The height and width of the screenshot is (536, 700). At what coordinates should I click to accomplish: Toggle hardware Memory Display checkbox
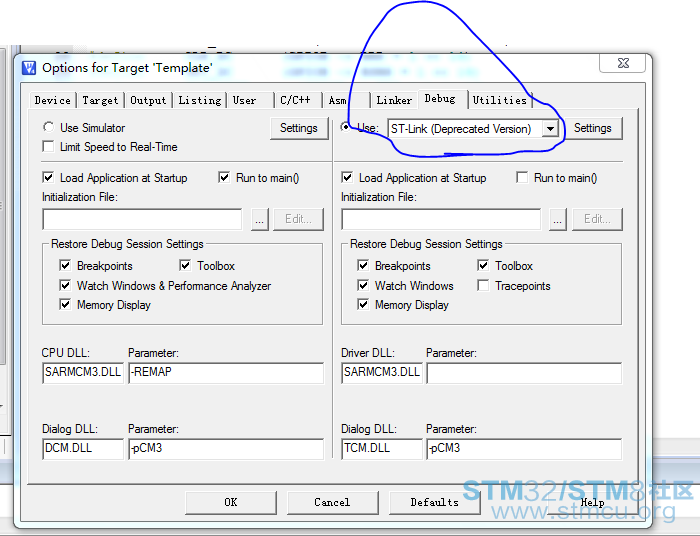[x=363, y=304]
